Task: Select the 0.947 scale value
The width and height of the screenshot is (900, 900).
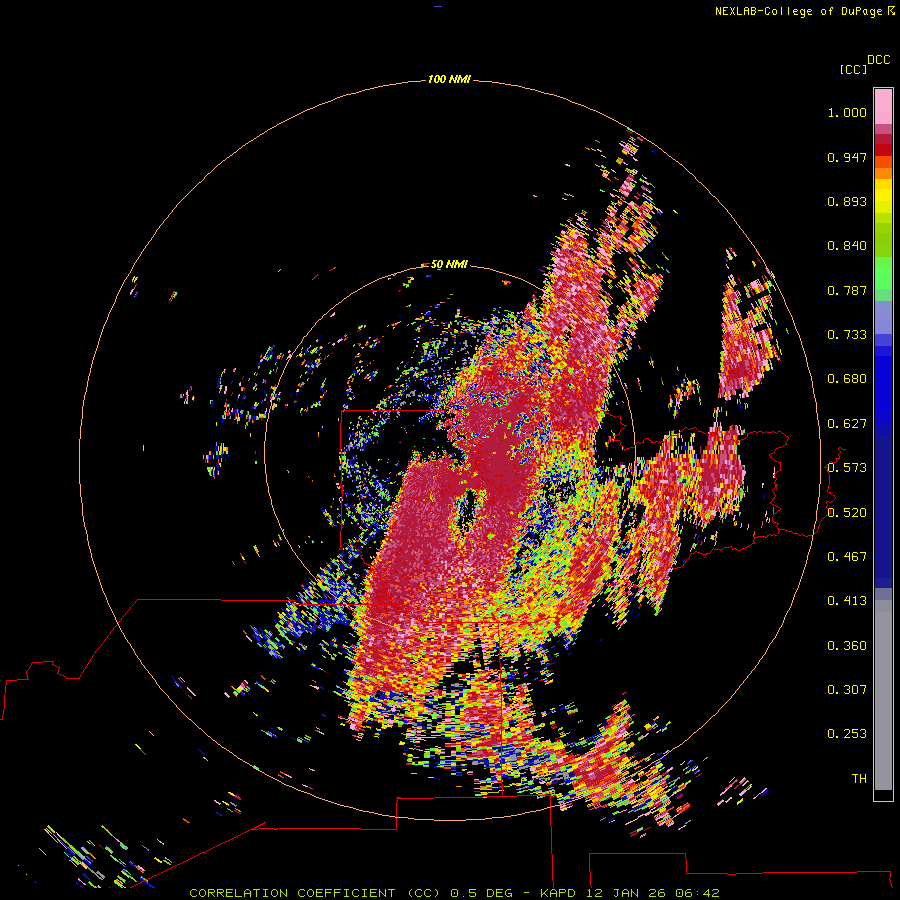Action: [847, 157]
